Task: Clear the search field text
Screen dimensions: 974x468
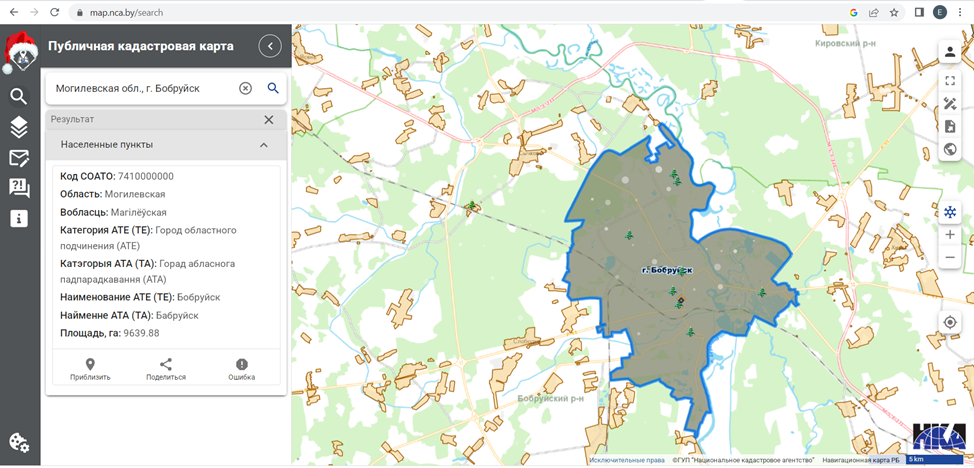Action: [245, 88]
